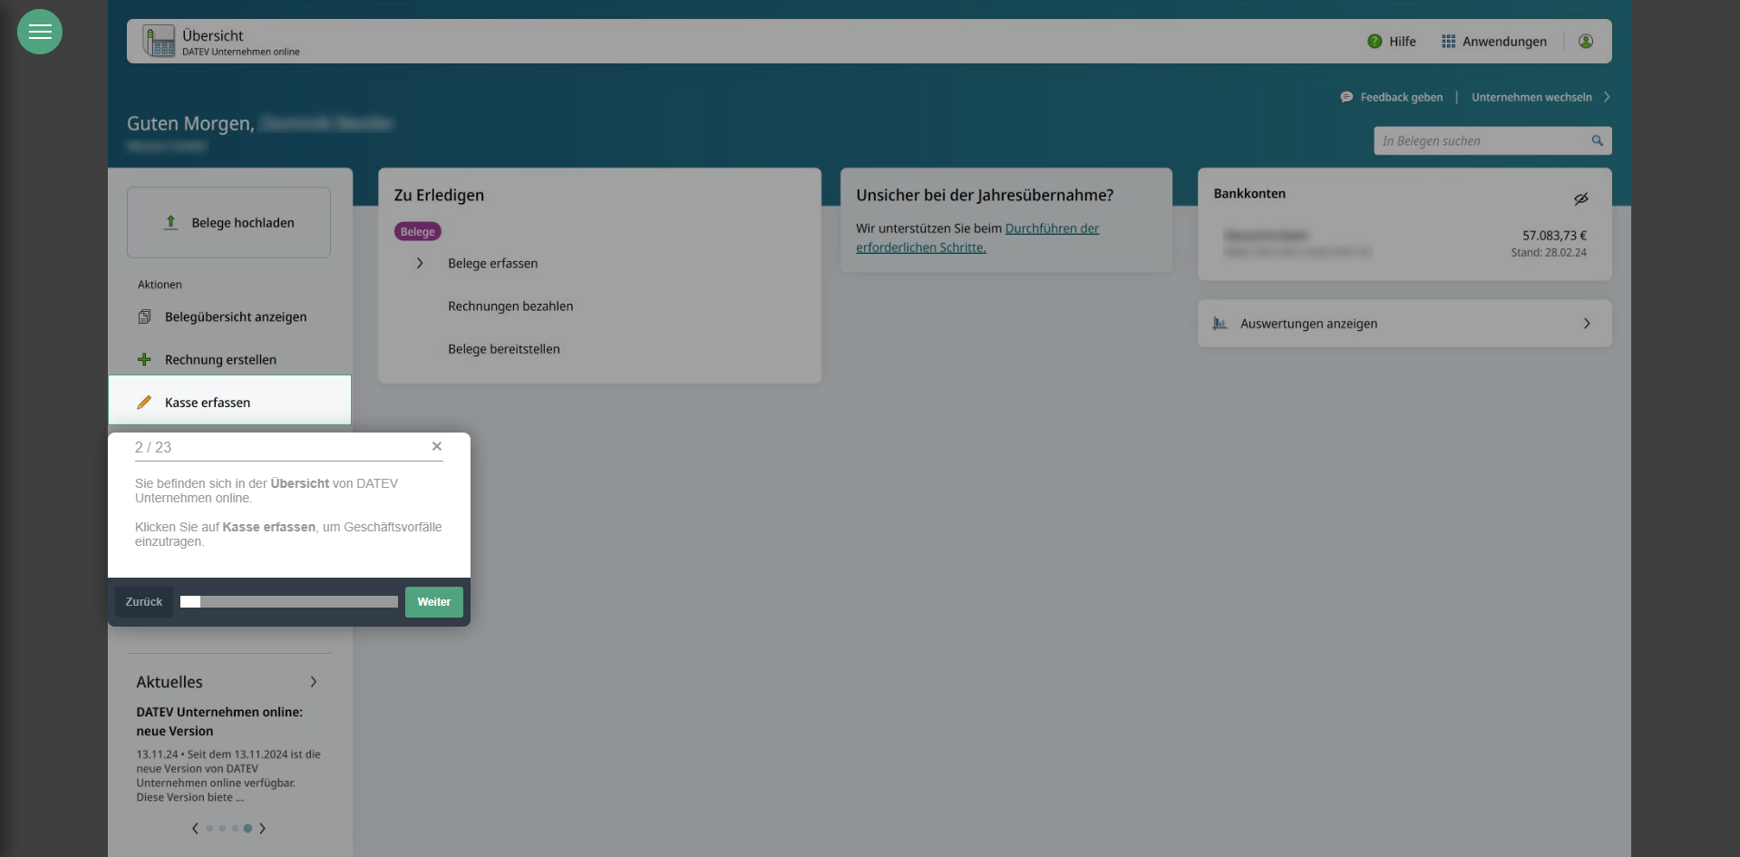Click the Belegübersicht anzeigen document icon
The width and height of the screenshot is (1740, 857).
click(144, 317)
